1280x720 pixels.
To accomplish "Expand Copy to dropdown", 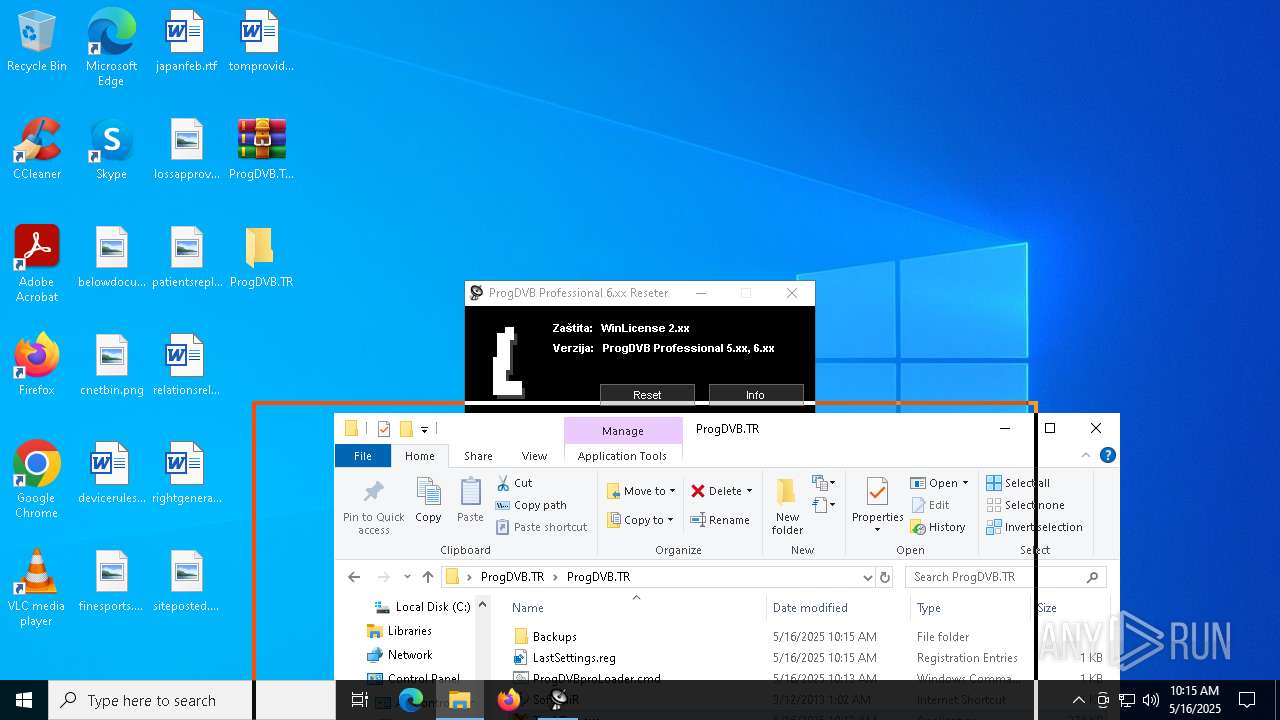I will (672, 520).
